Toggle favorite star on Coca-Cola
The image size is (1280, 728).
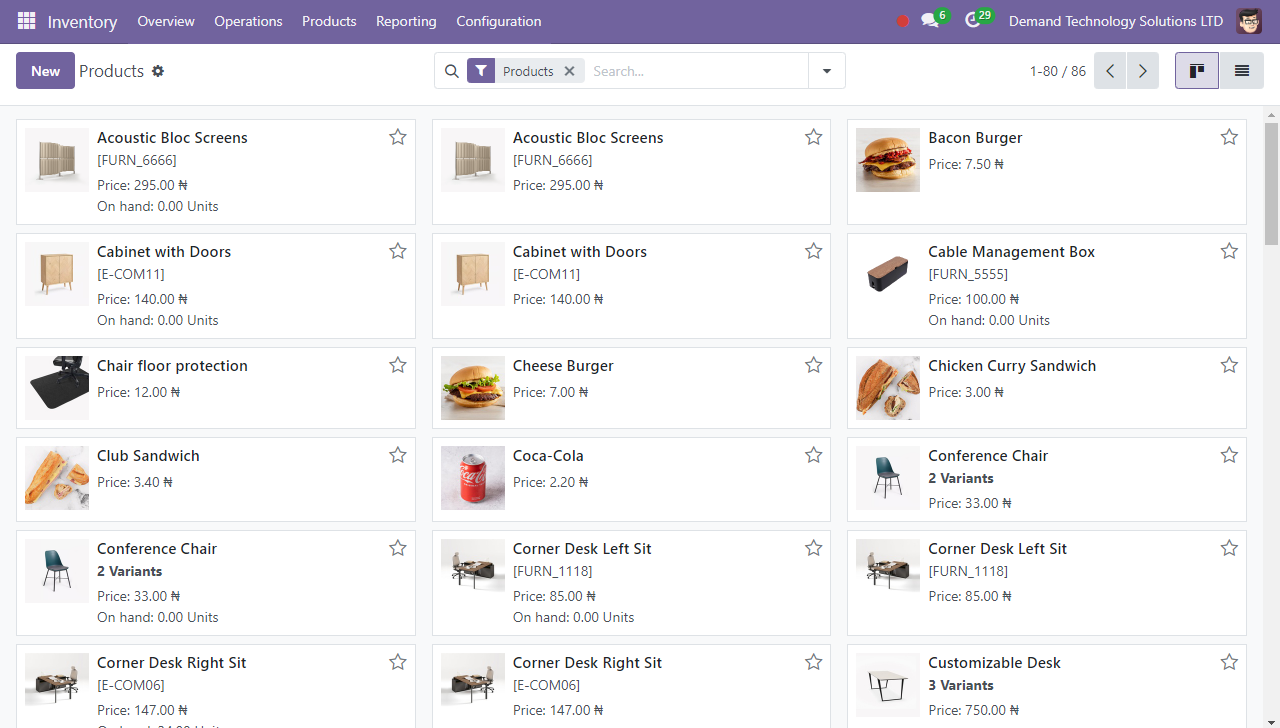pyautogui.click(x=813, y=455)
